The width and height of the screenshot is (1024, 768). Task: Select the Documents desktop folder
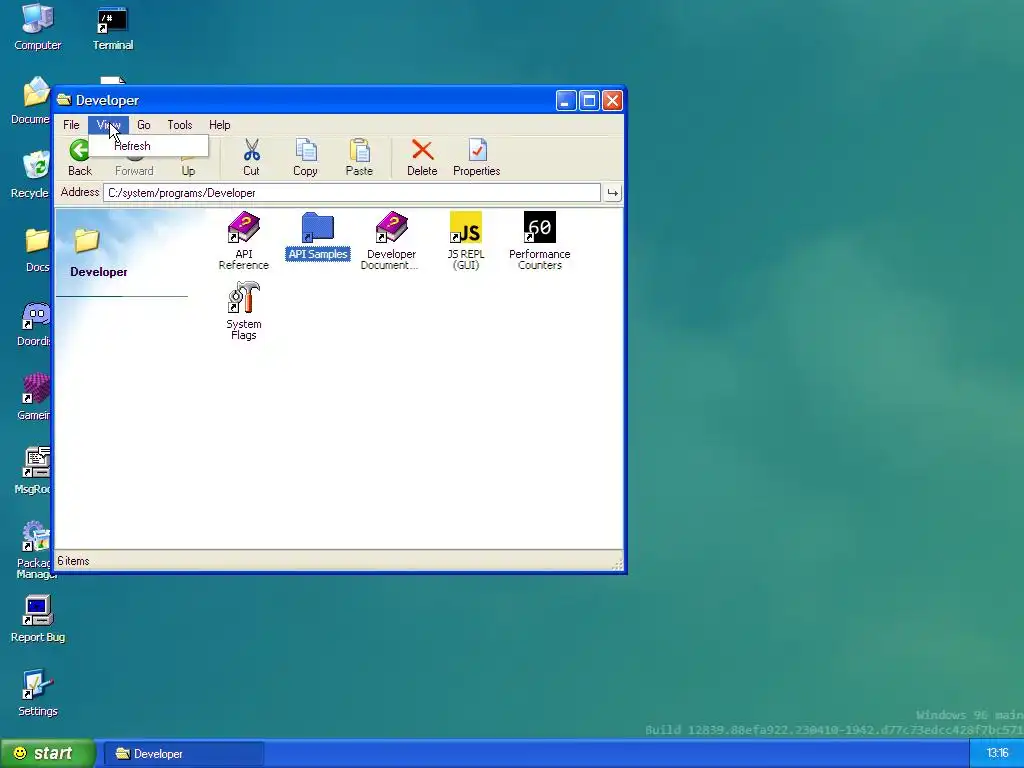pyautogui.click(x=30, y=101)
